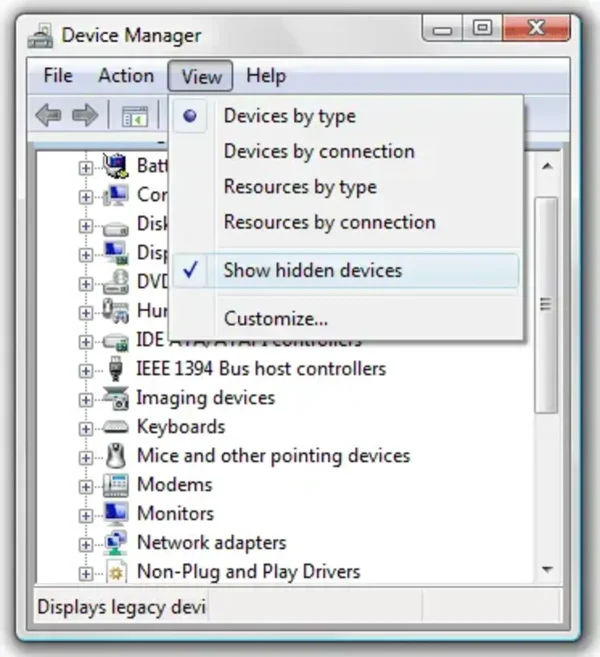Viewport: 600px width, 657px height.
Task: Click the Device Manager title bar icon
Action: point(40,36)
